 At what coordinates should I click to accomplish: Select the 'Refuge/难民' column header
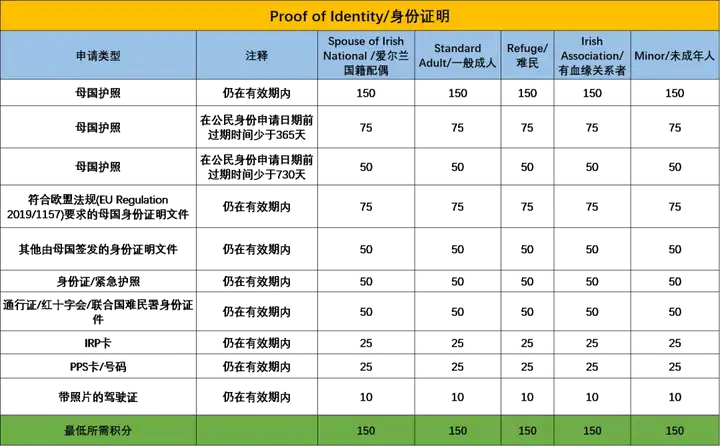[x=527, y=56]
